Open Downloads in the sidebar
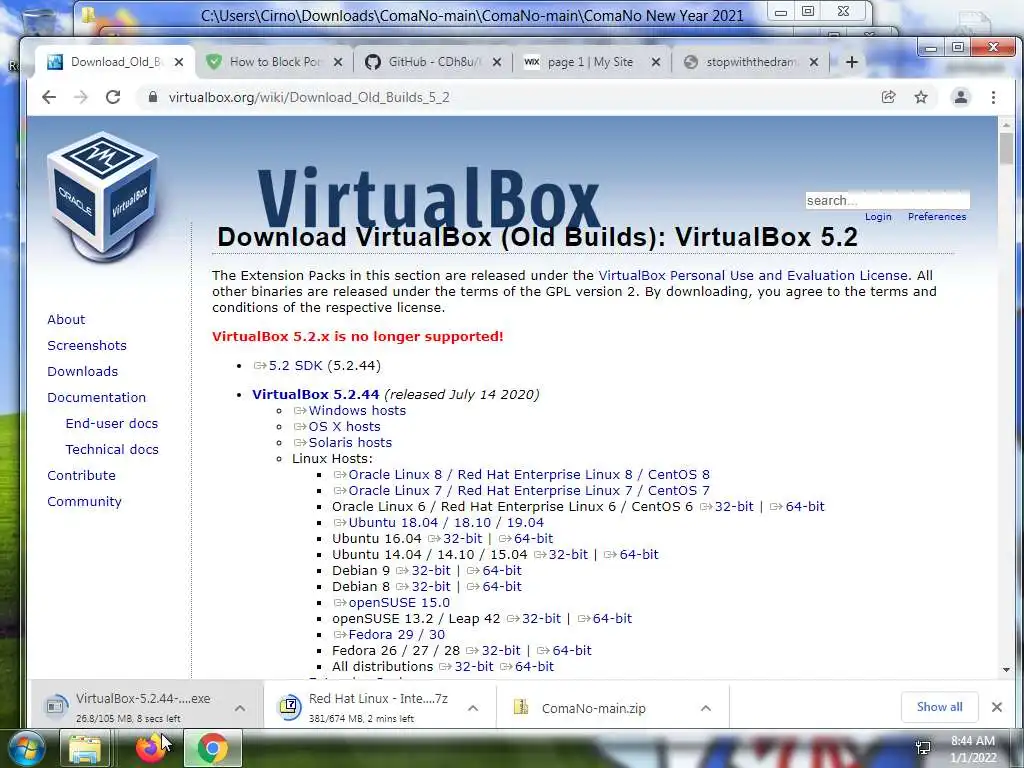Screen dimensions: 1024x768 click(x=82, y=372)
